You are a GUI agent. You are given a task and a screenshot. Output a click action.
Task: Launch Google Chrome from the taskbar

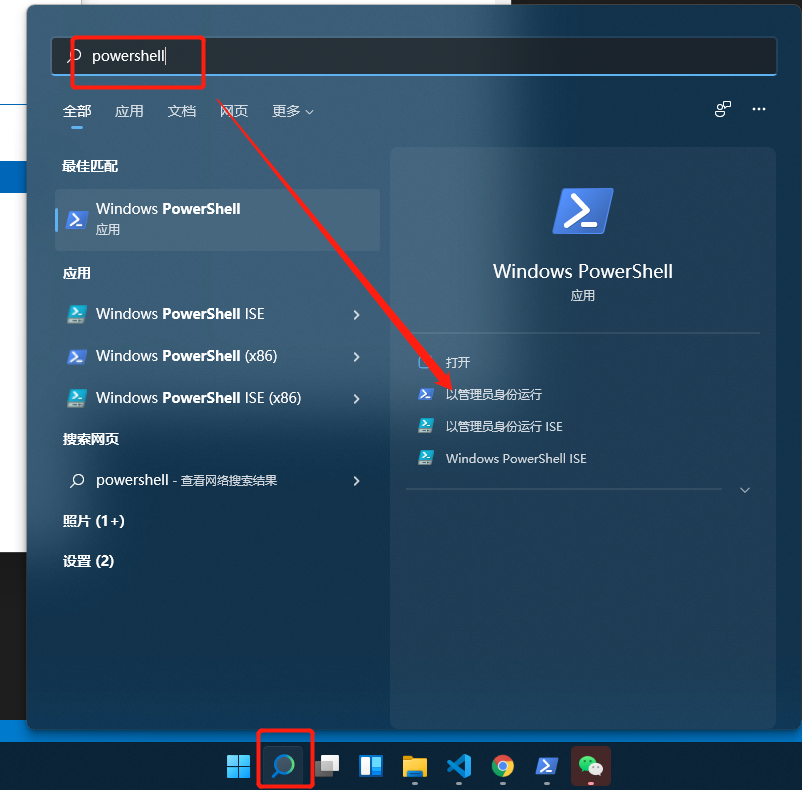click(502, 766)
